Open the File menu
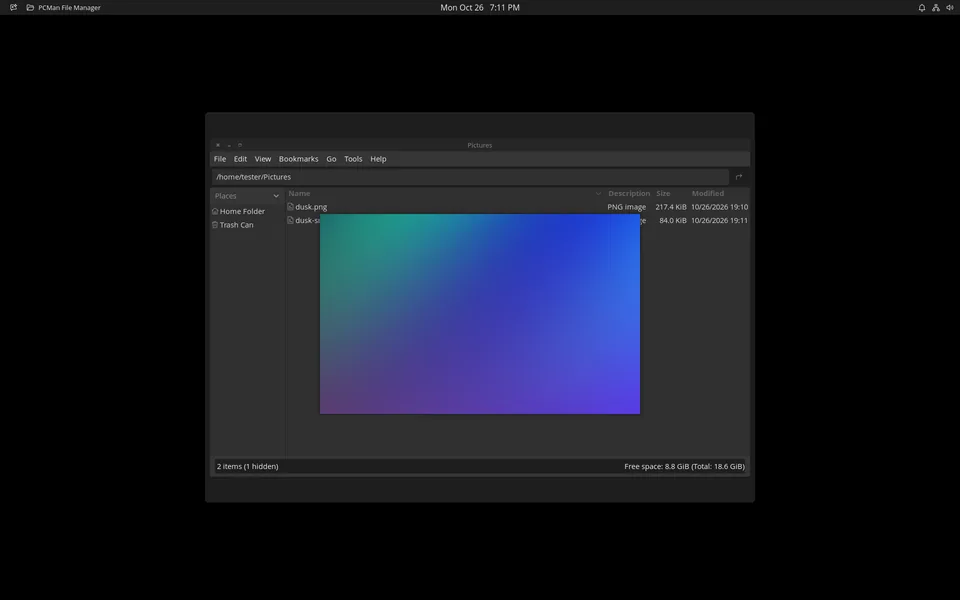 pos(220,159)
